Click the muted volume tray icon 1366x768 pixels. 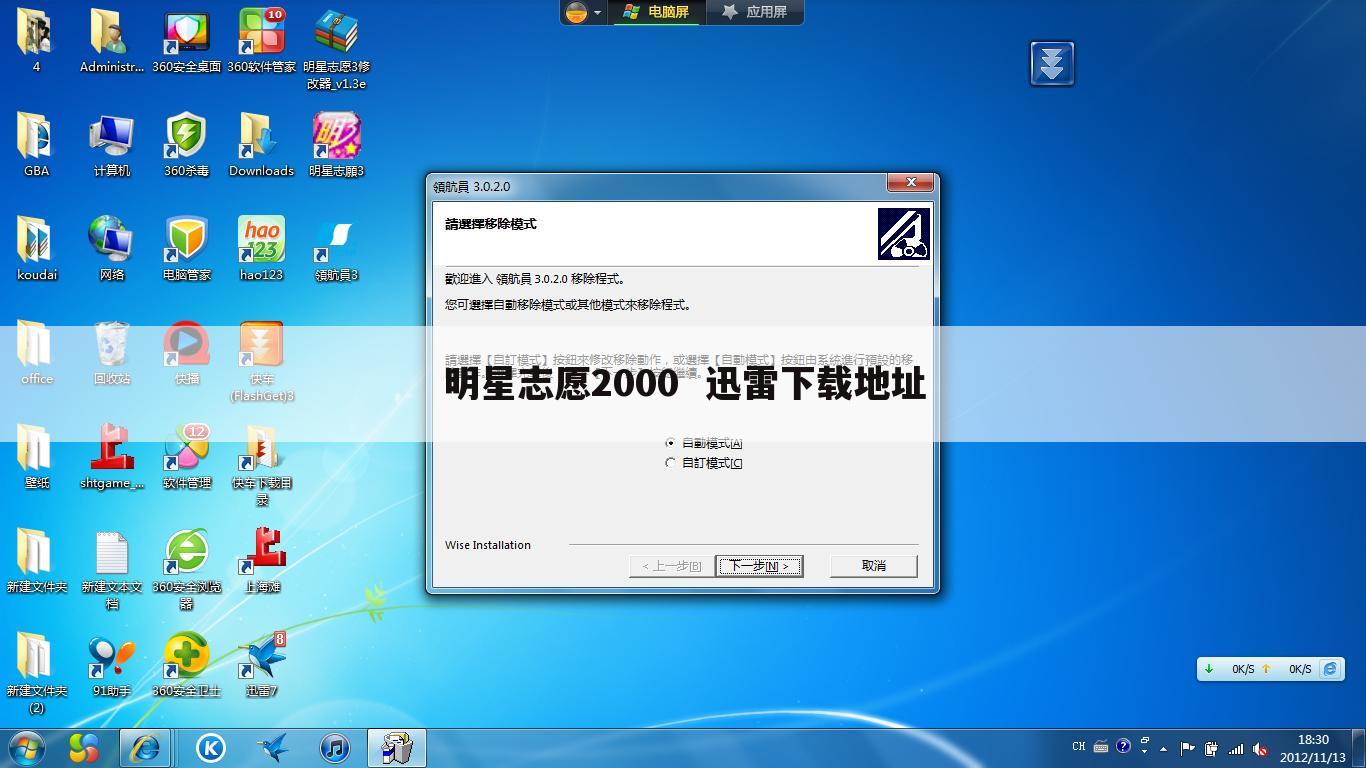click(1260, 748)
